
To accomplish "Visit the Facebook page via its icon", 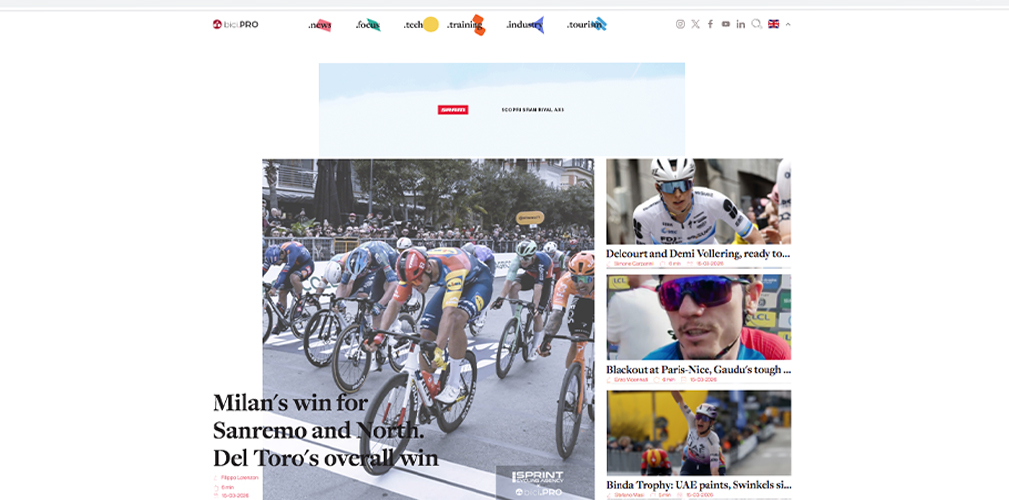I will [x=710, y=24].
